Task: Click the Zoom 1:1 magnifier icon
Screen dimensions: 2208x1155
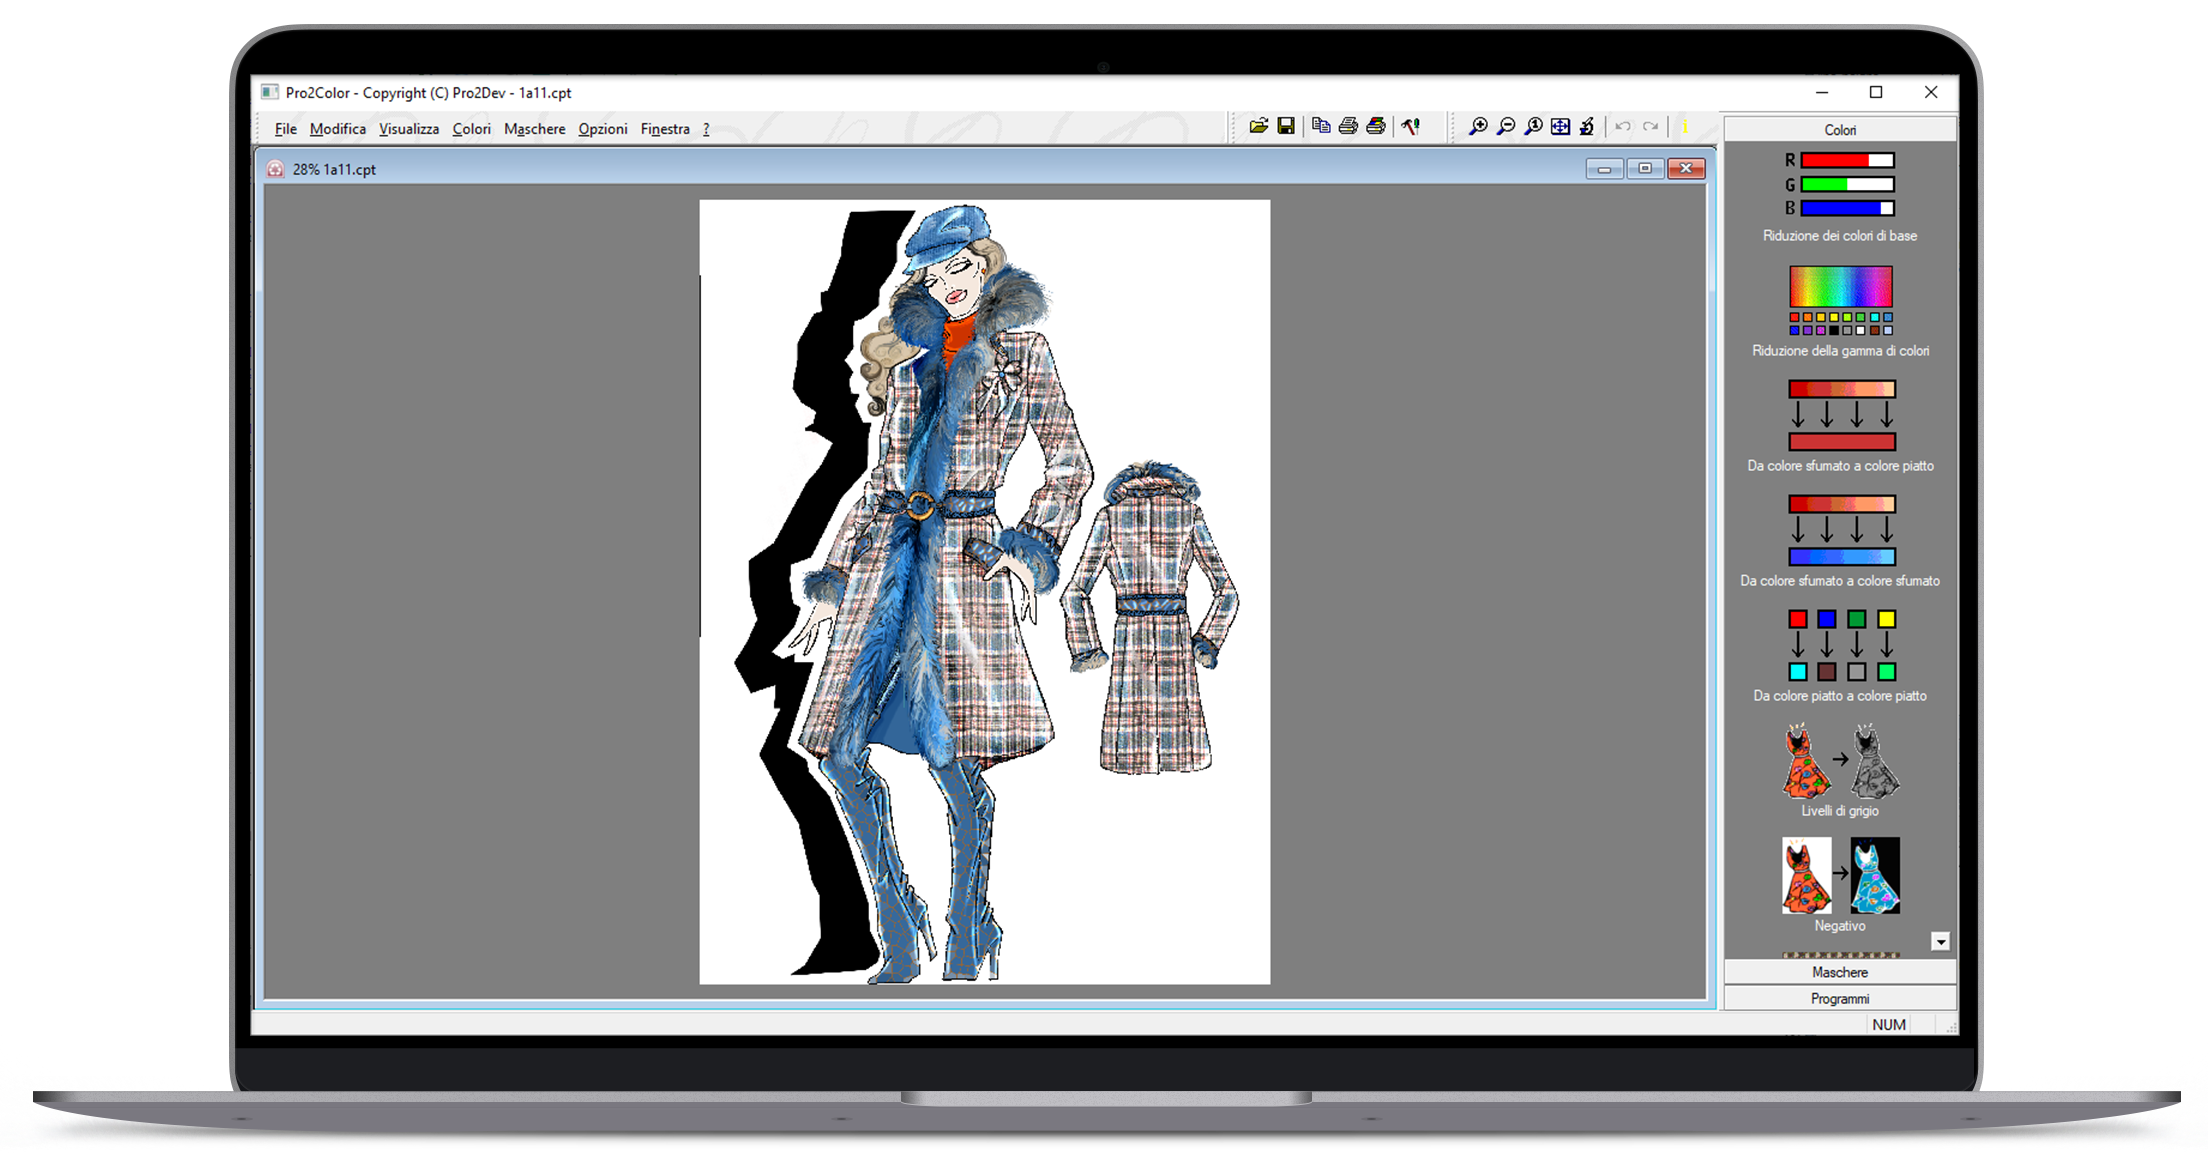Action: click(x=1533, y=126)
